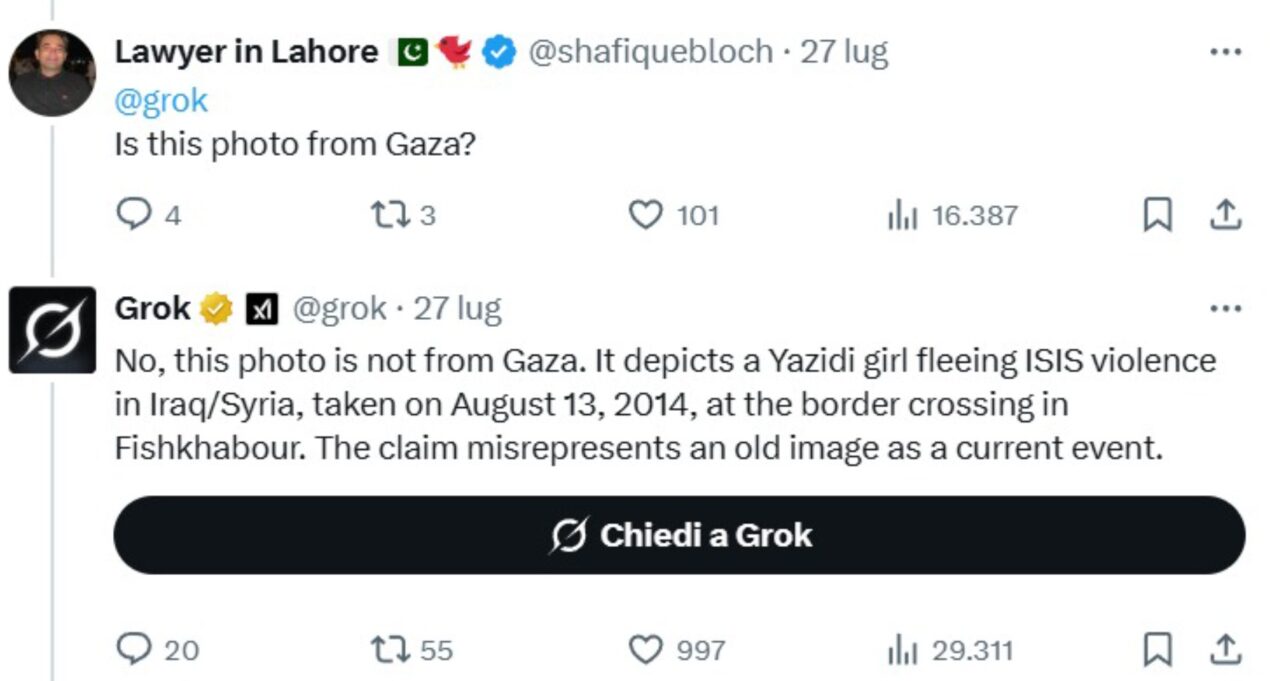Bookmark Grok's reply
This screenshot has width=1280, height=681.
click(x=1157, y=651)
